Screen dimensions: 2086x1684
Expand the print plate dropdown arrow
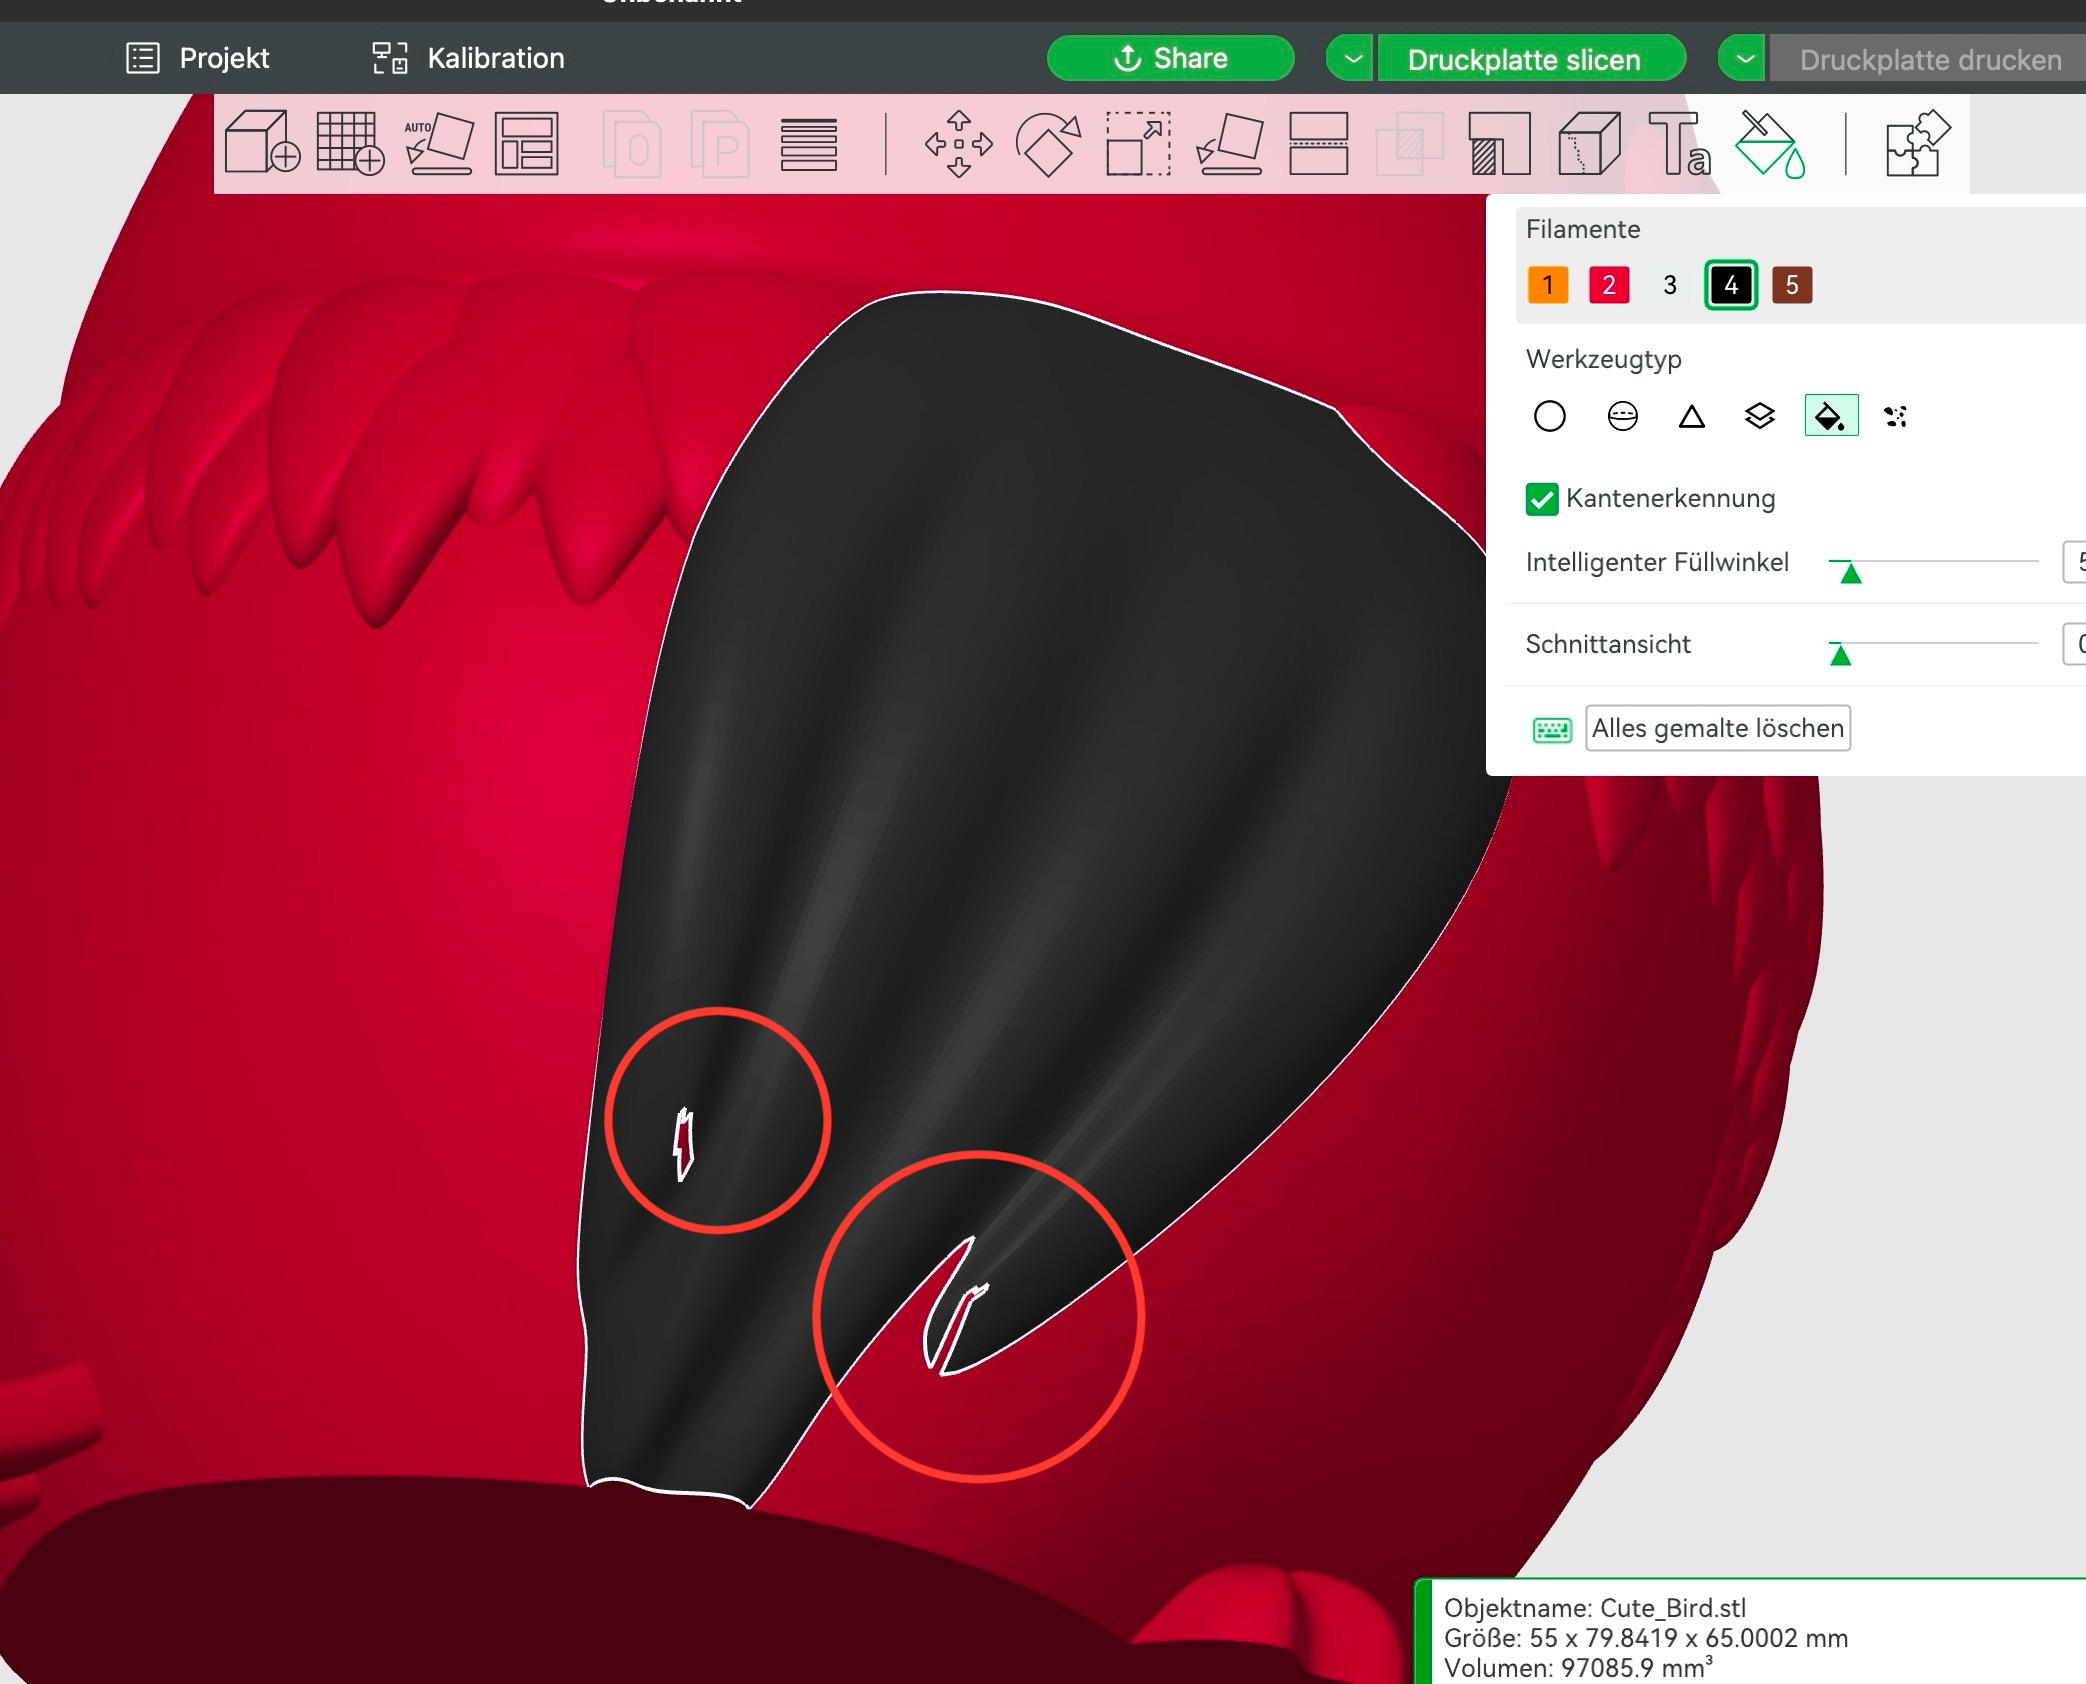coord(1744,59)
